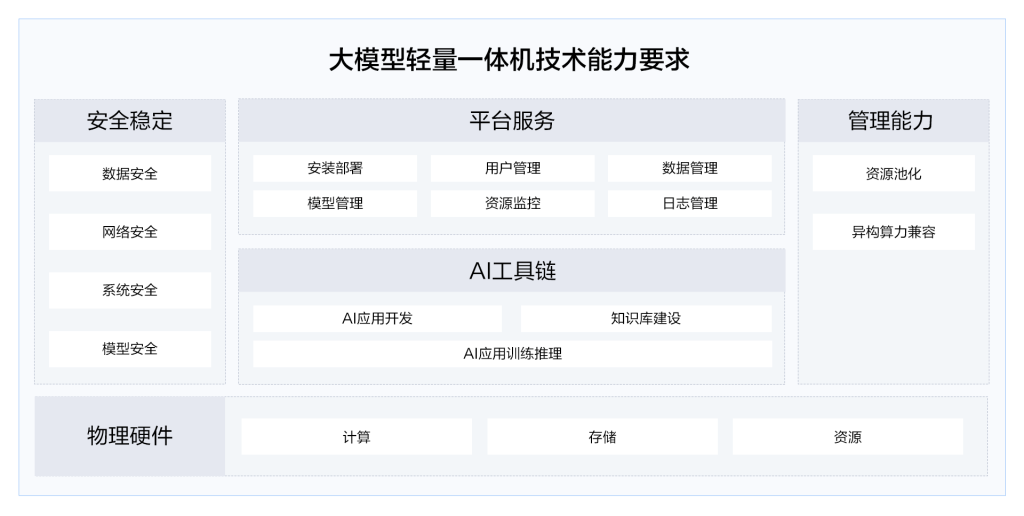1024x516 pixels.
Task: Click the 存储 hardware box
Action: pos(602,437)
